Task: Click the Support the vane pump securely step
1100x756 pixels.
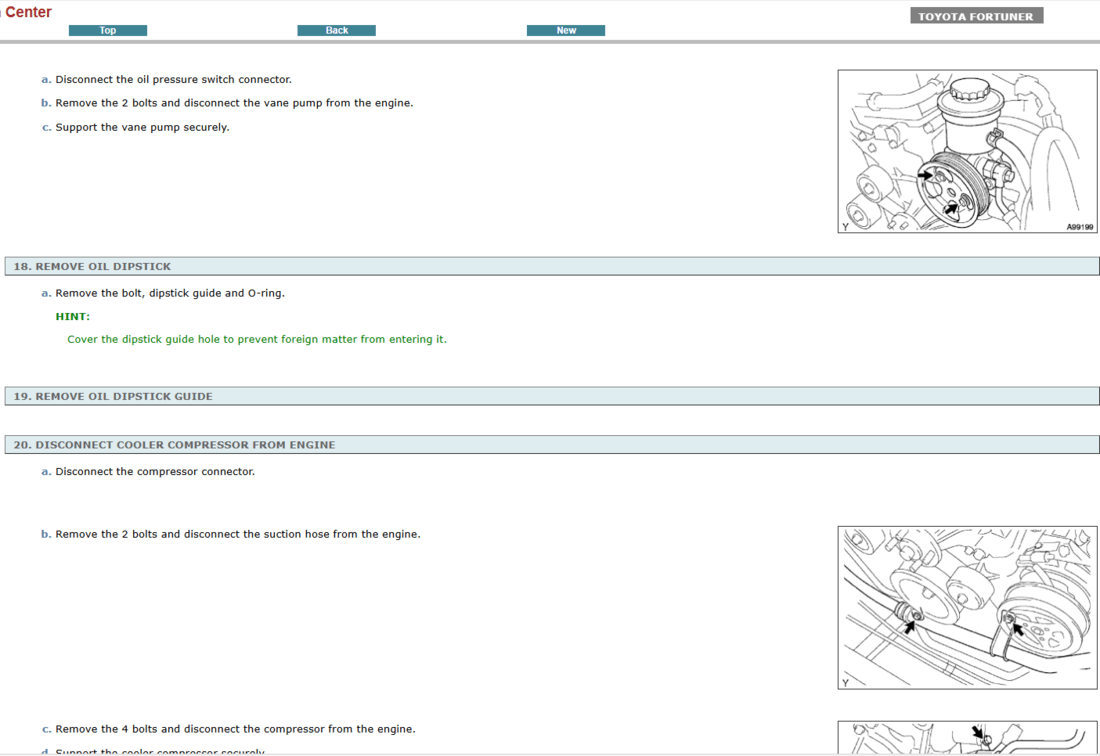Action: [x=142, y=128]
